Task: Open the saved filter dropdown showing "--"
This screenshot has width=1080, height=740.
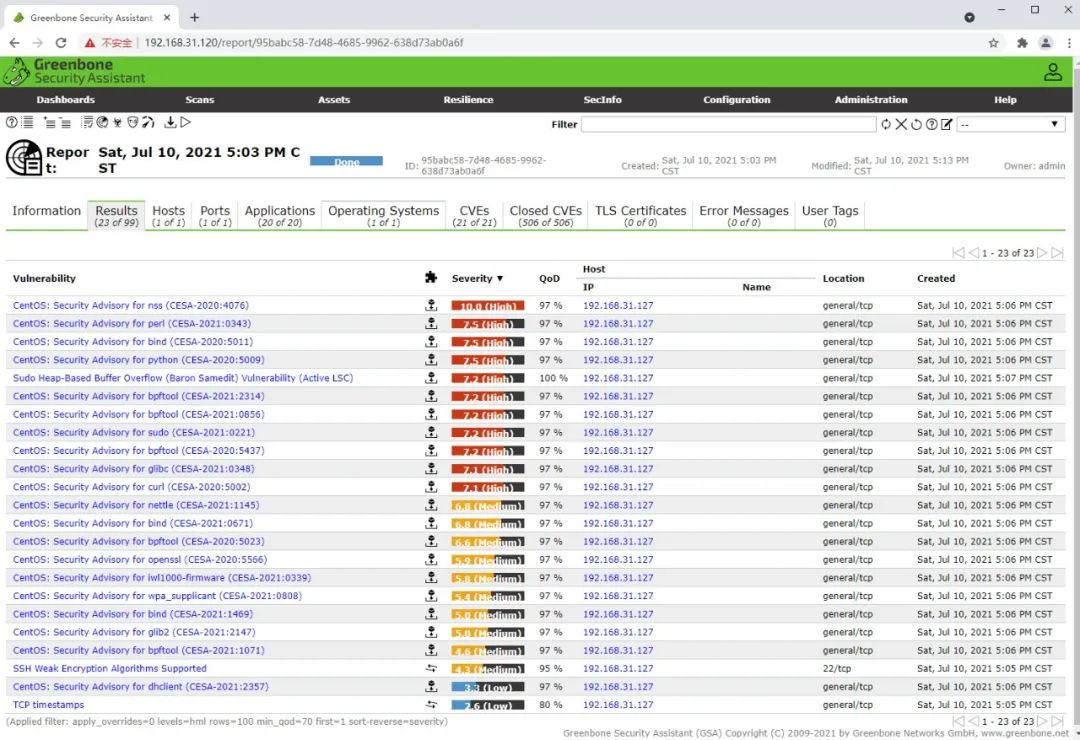Action: tap(1010, 125)
